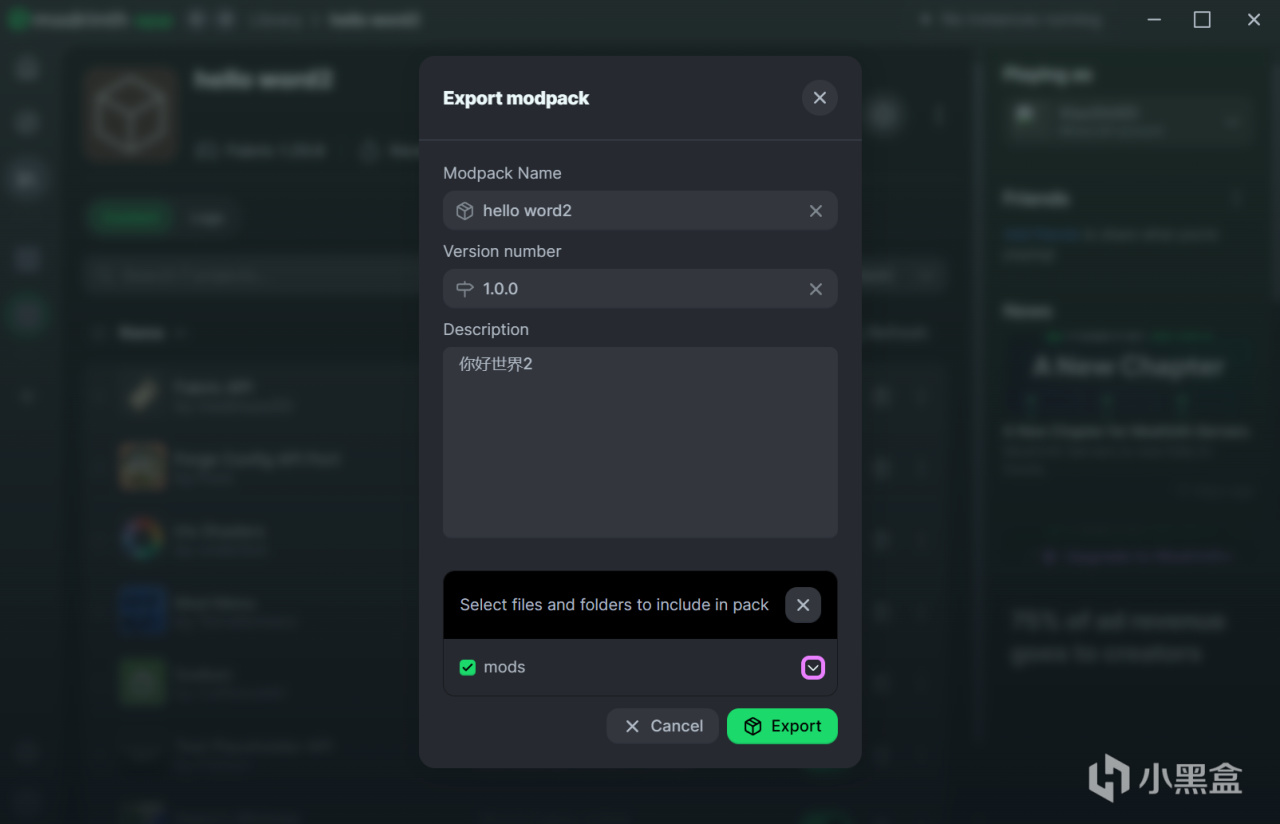This screenshot has height=824, width=1280.
Task: Click the hello word2 instance cube thumbnail
Action: pyautogui.click(x=131, y=115)
